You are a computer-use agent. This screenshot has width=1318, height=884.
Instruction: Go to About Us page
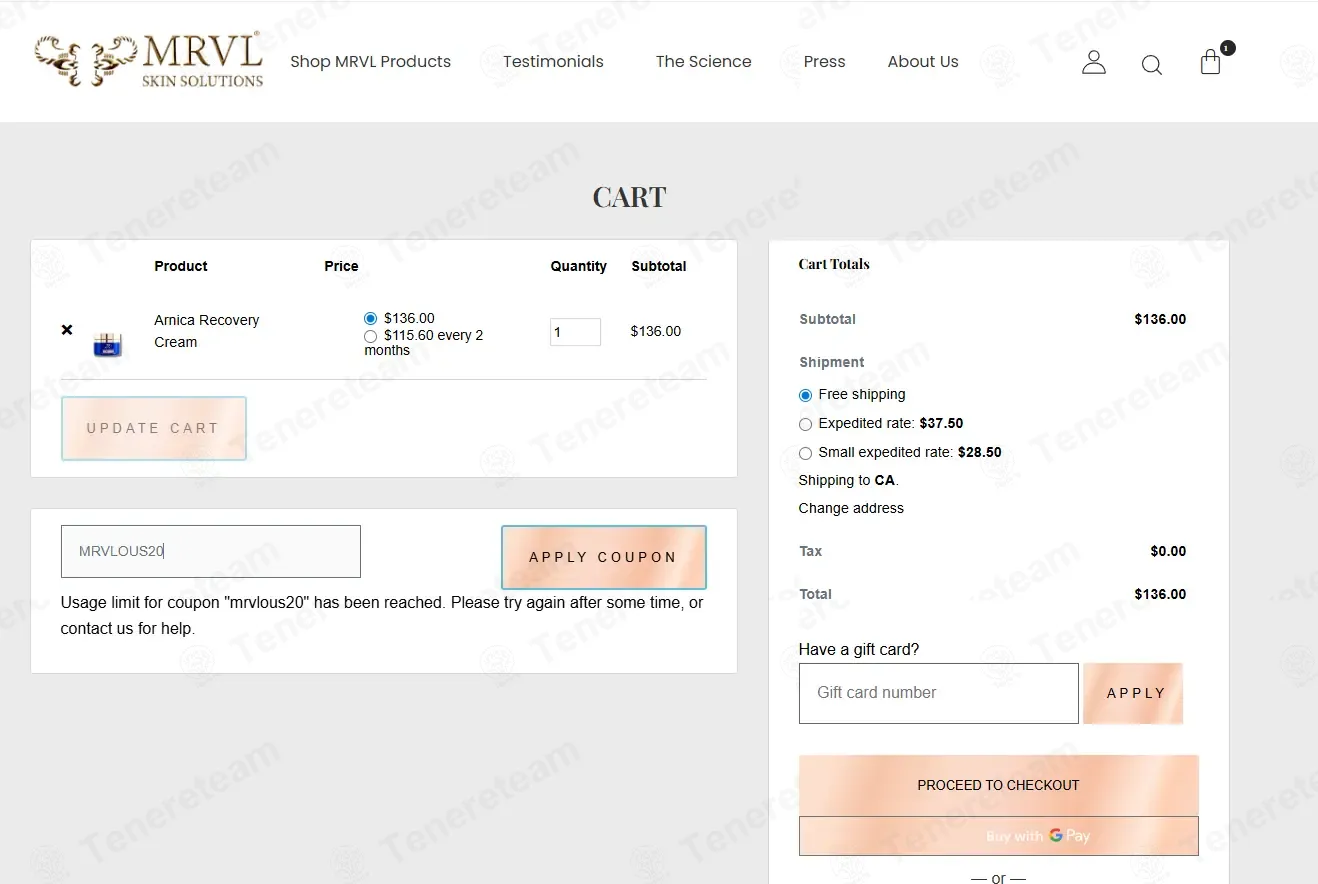(x=923, y=62)
